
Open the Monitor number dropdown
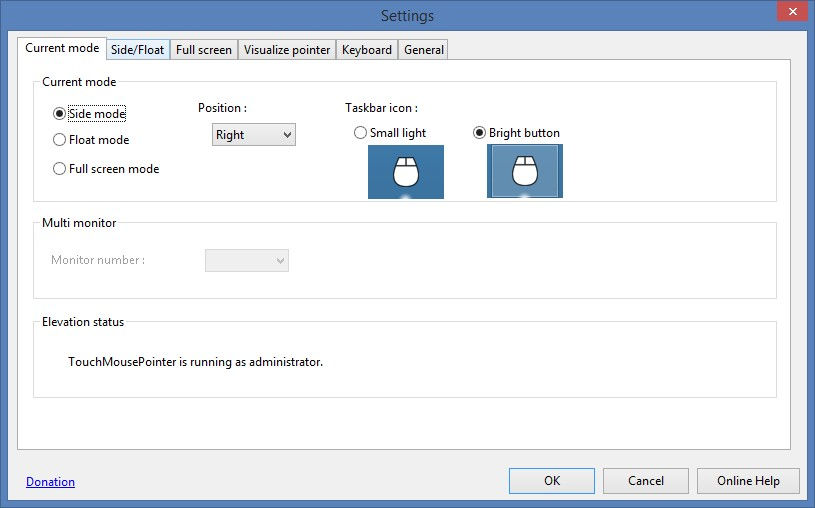[x=247, y=260]
